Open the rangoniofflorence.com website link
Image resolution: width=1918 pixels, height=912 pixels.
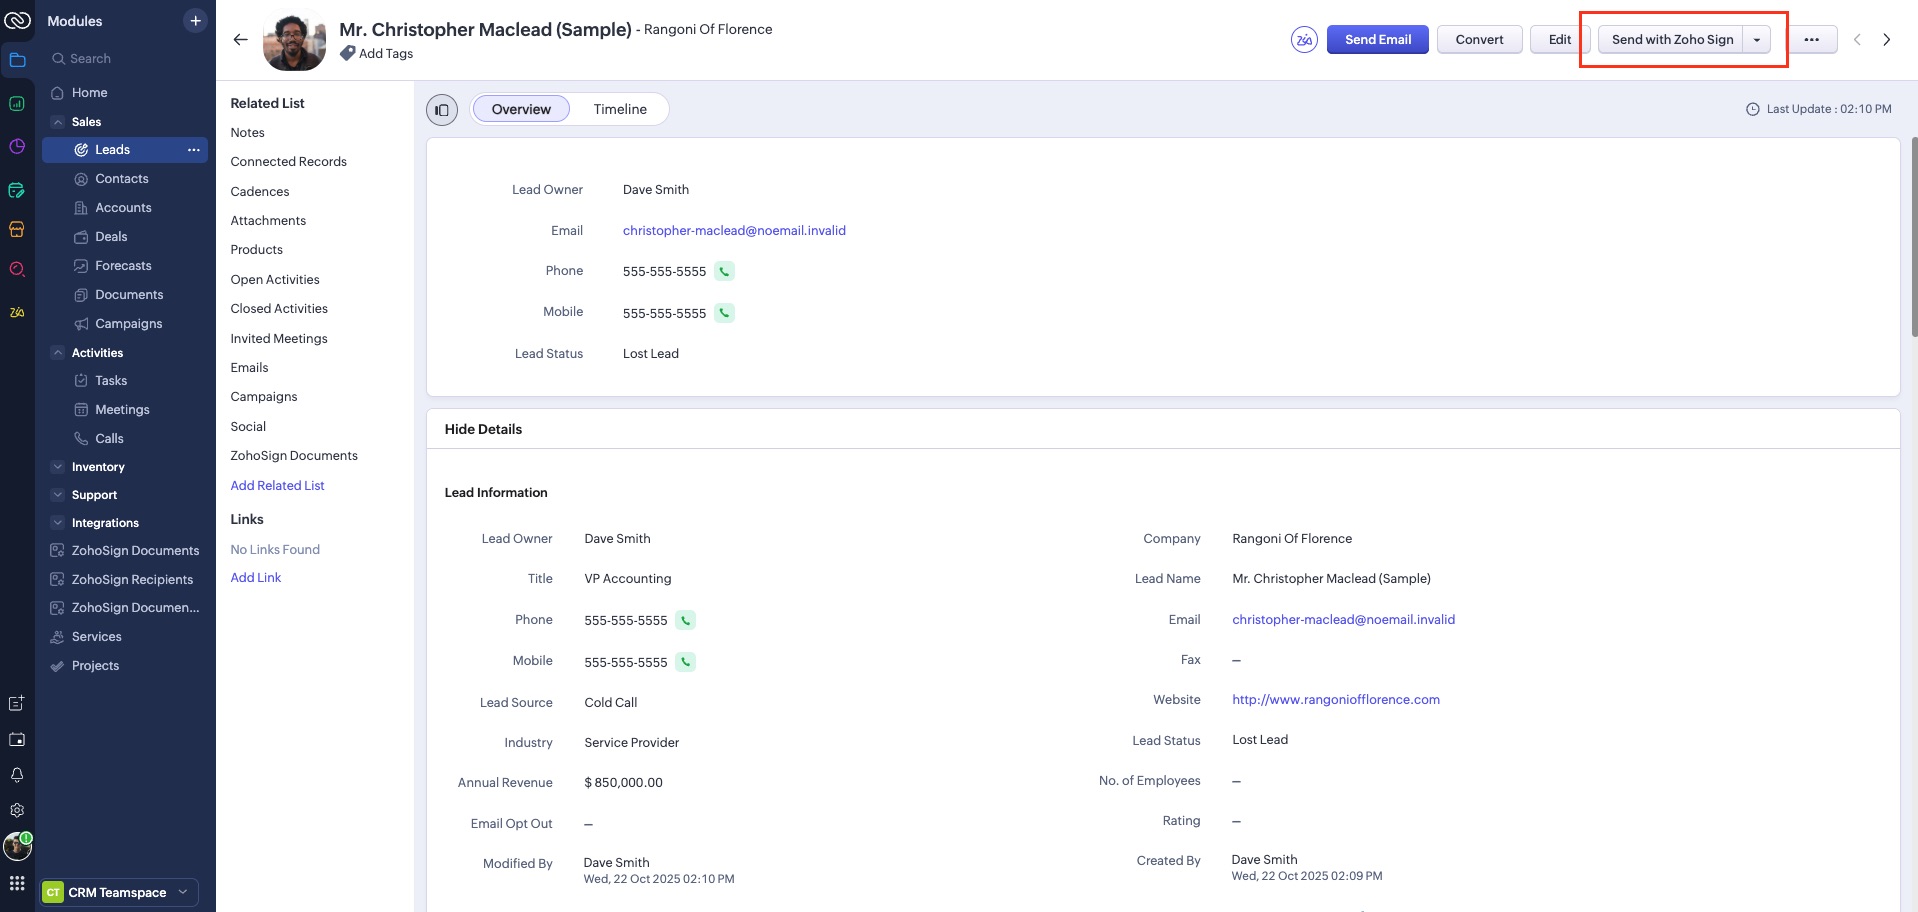click(x=1335, y=700)
